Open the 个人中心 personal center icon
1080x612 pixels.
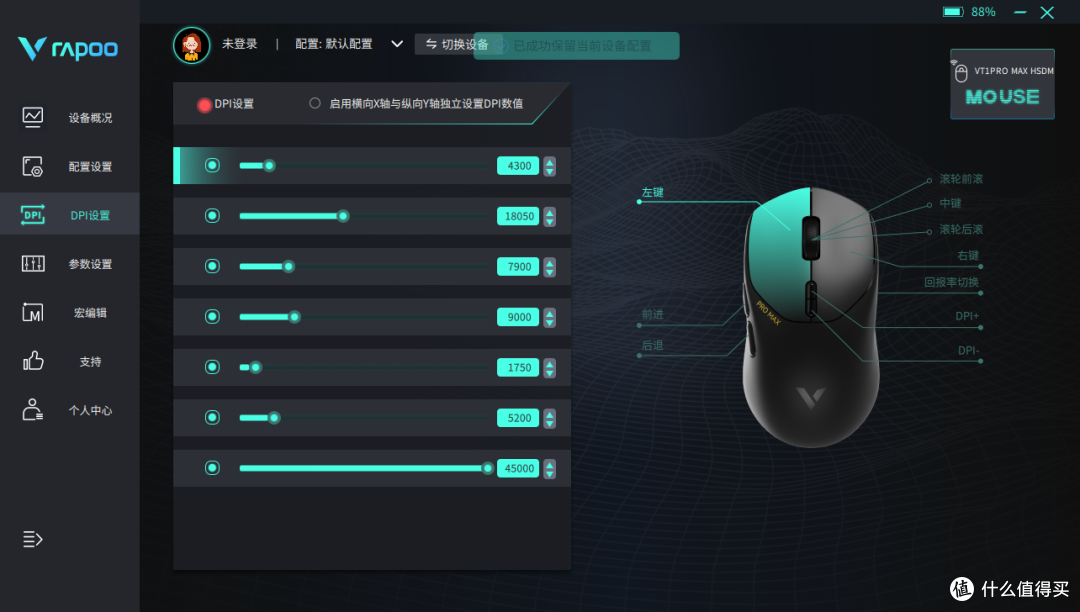click(32, 410)
